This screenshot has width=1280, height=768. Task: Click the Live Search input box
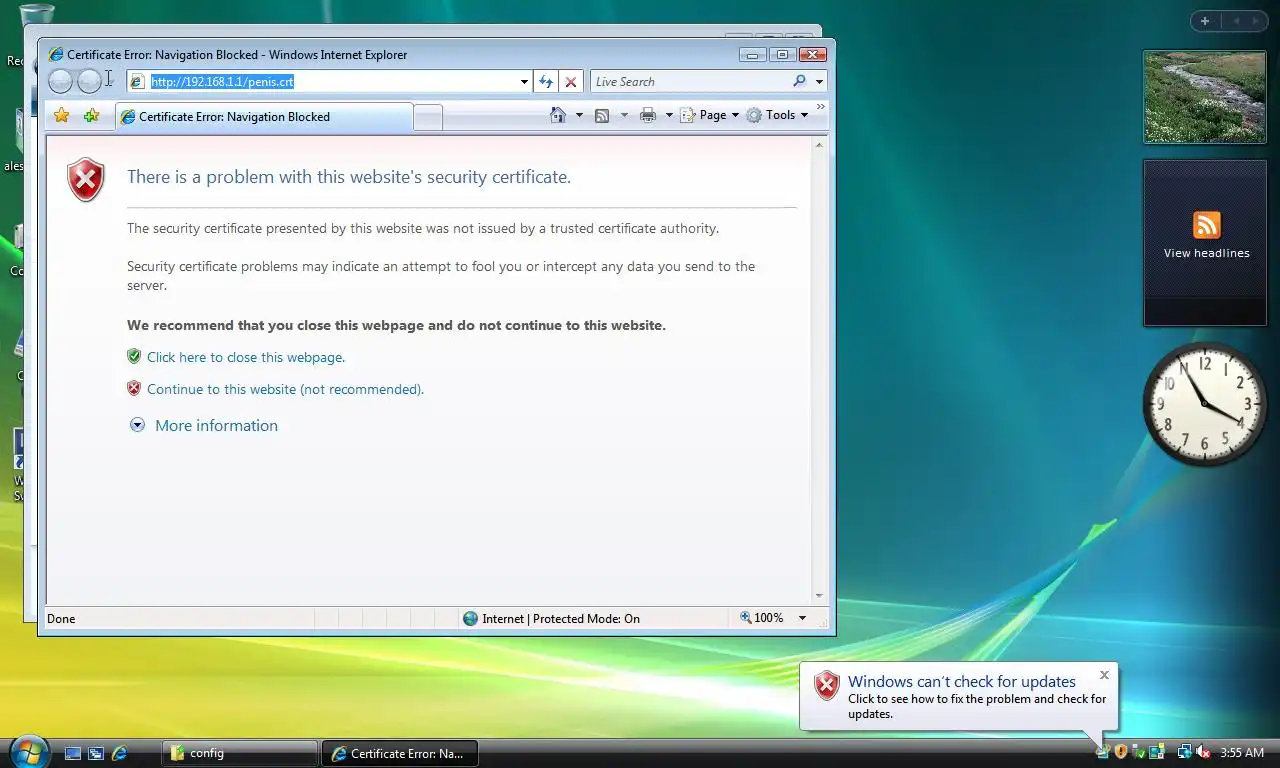pos(690,82)
